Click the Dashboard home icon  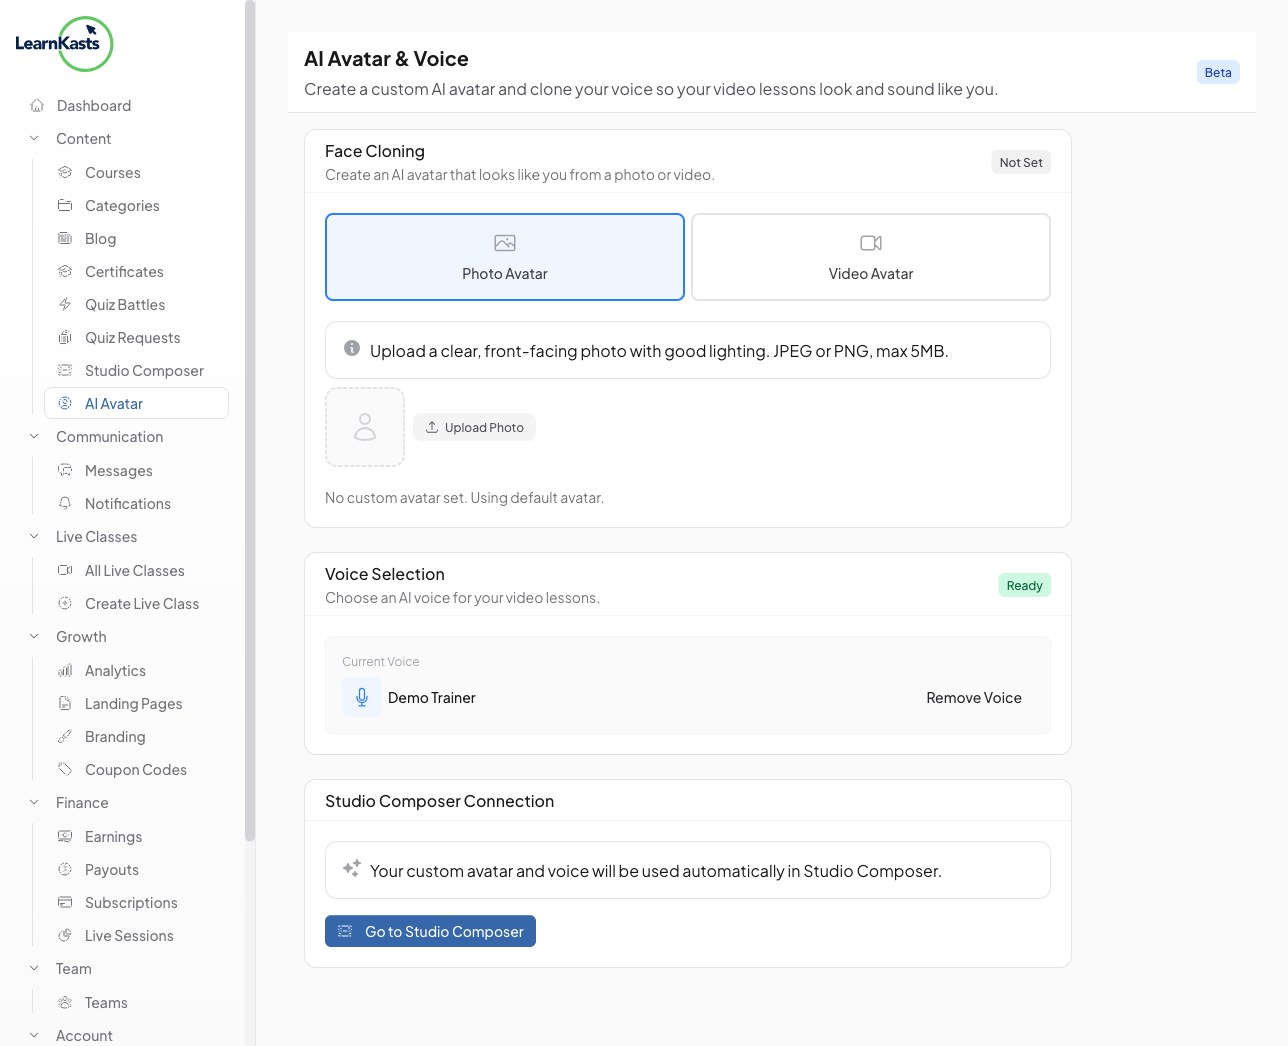pos(37,106)
